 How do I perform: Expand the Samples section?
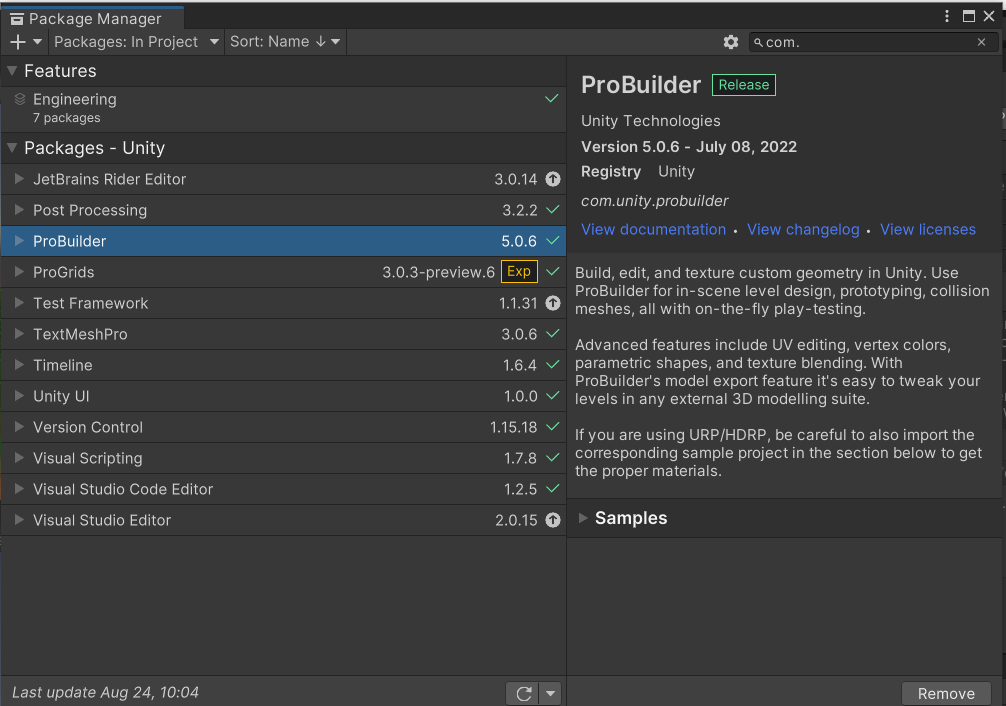pos(583,518)
